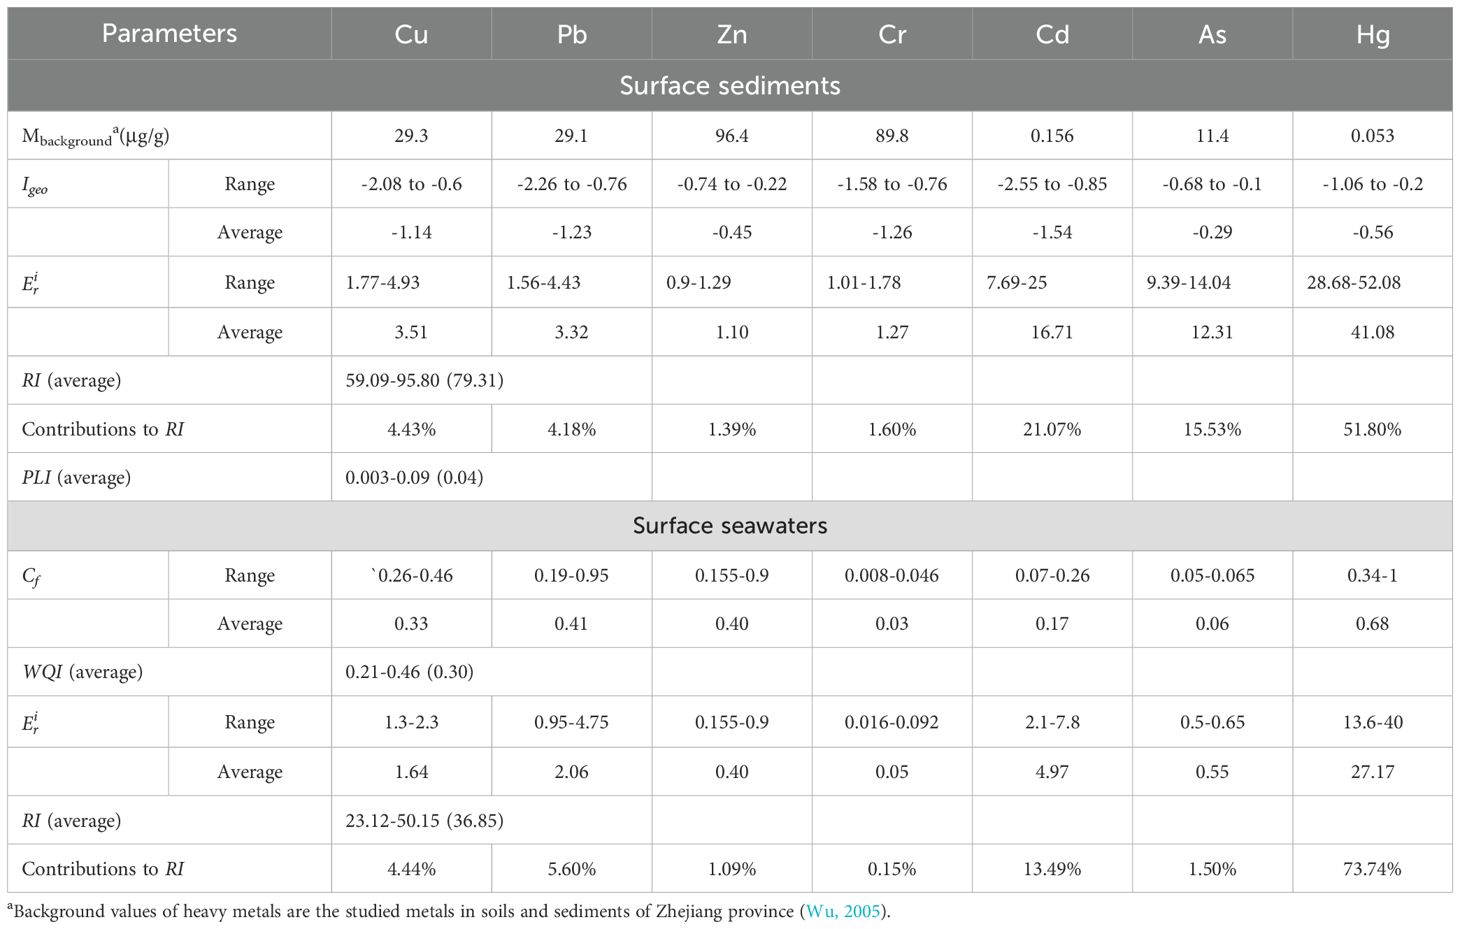Select the Hg contribution cell 51.80%
Screen dimensions: 1460x929
click(1372, 430)
